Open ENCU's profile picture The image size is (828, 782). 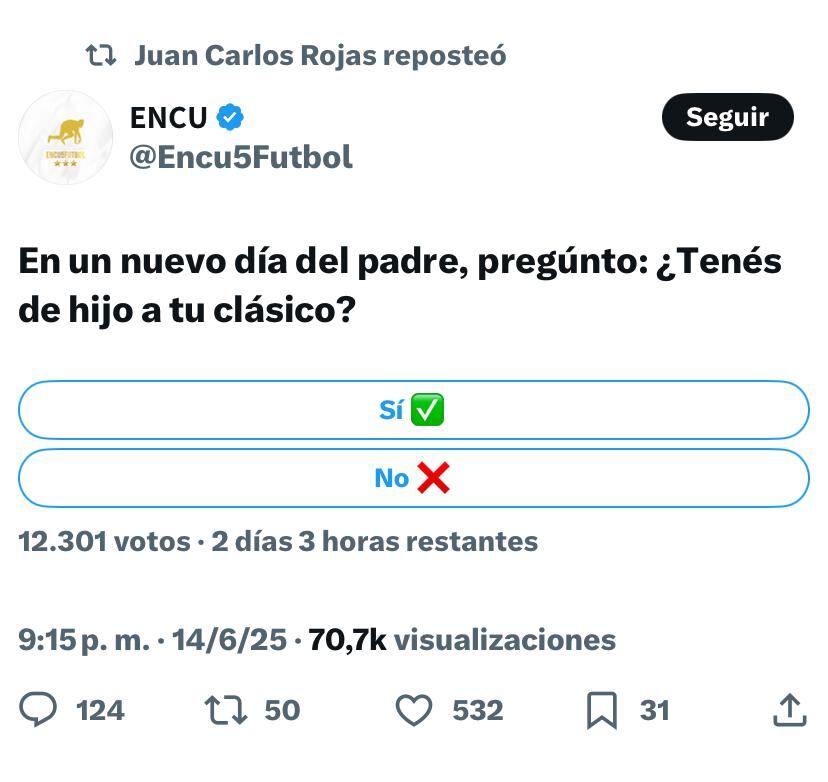pyautogui.click(x=66, y=137)
